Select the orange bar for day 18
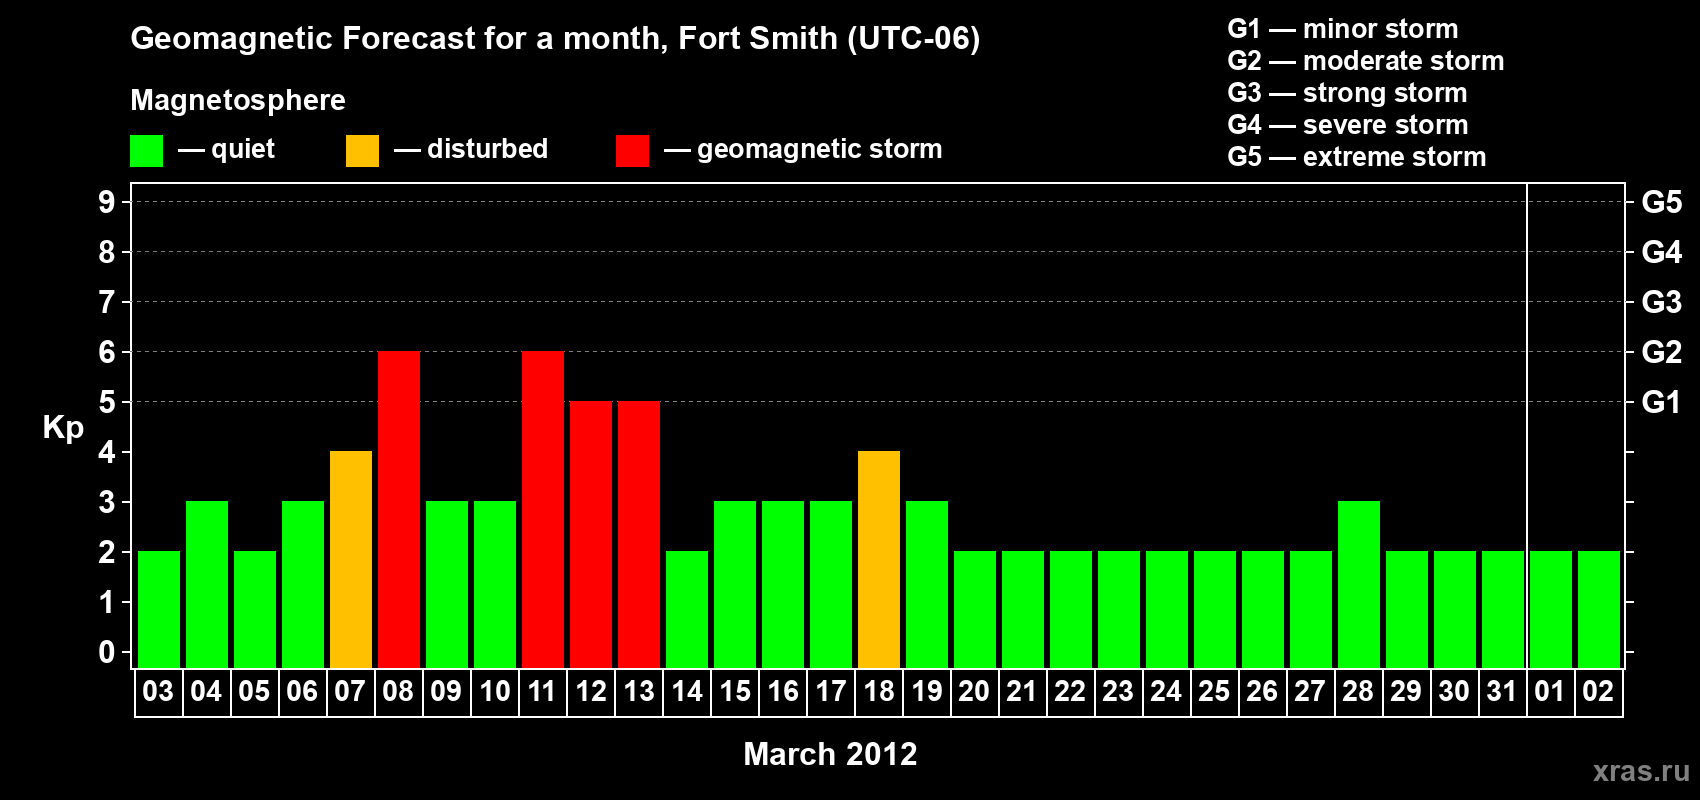The width and height of the screenshot is (1700, 800). click(x=879, y=560)
